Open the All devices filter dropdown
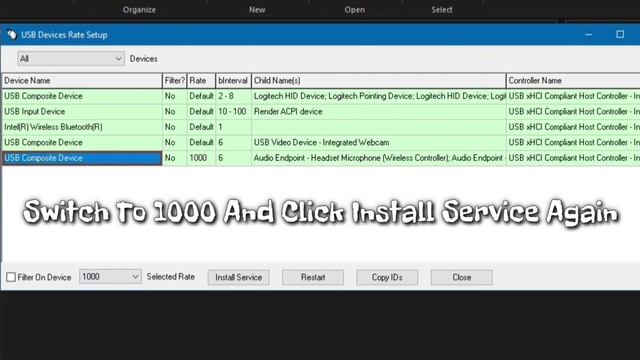Screen dimensions: 640x360 pos(71,59)
